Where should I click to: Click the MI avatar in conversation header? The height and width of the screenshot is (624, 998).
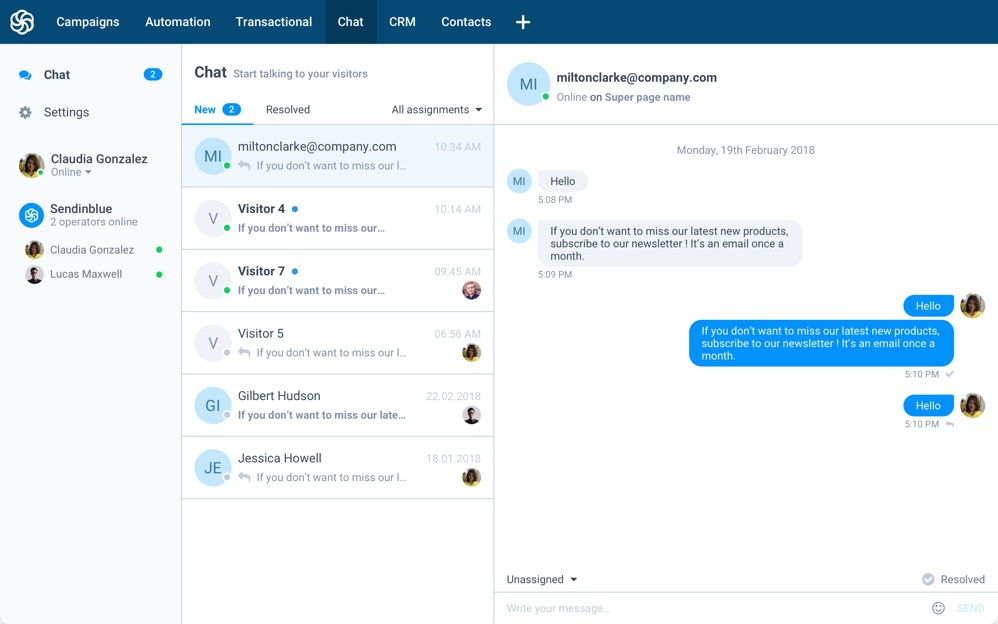pyautogui.click(x=528, y=85)
